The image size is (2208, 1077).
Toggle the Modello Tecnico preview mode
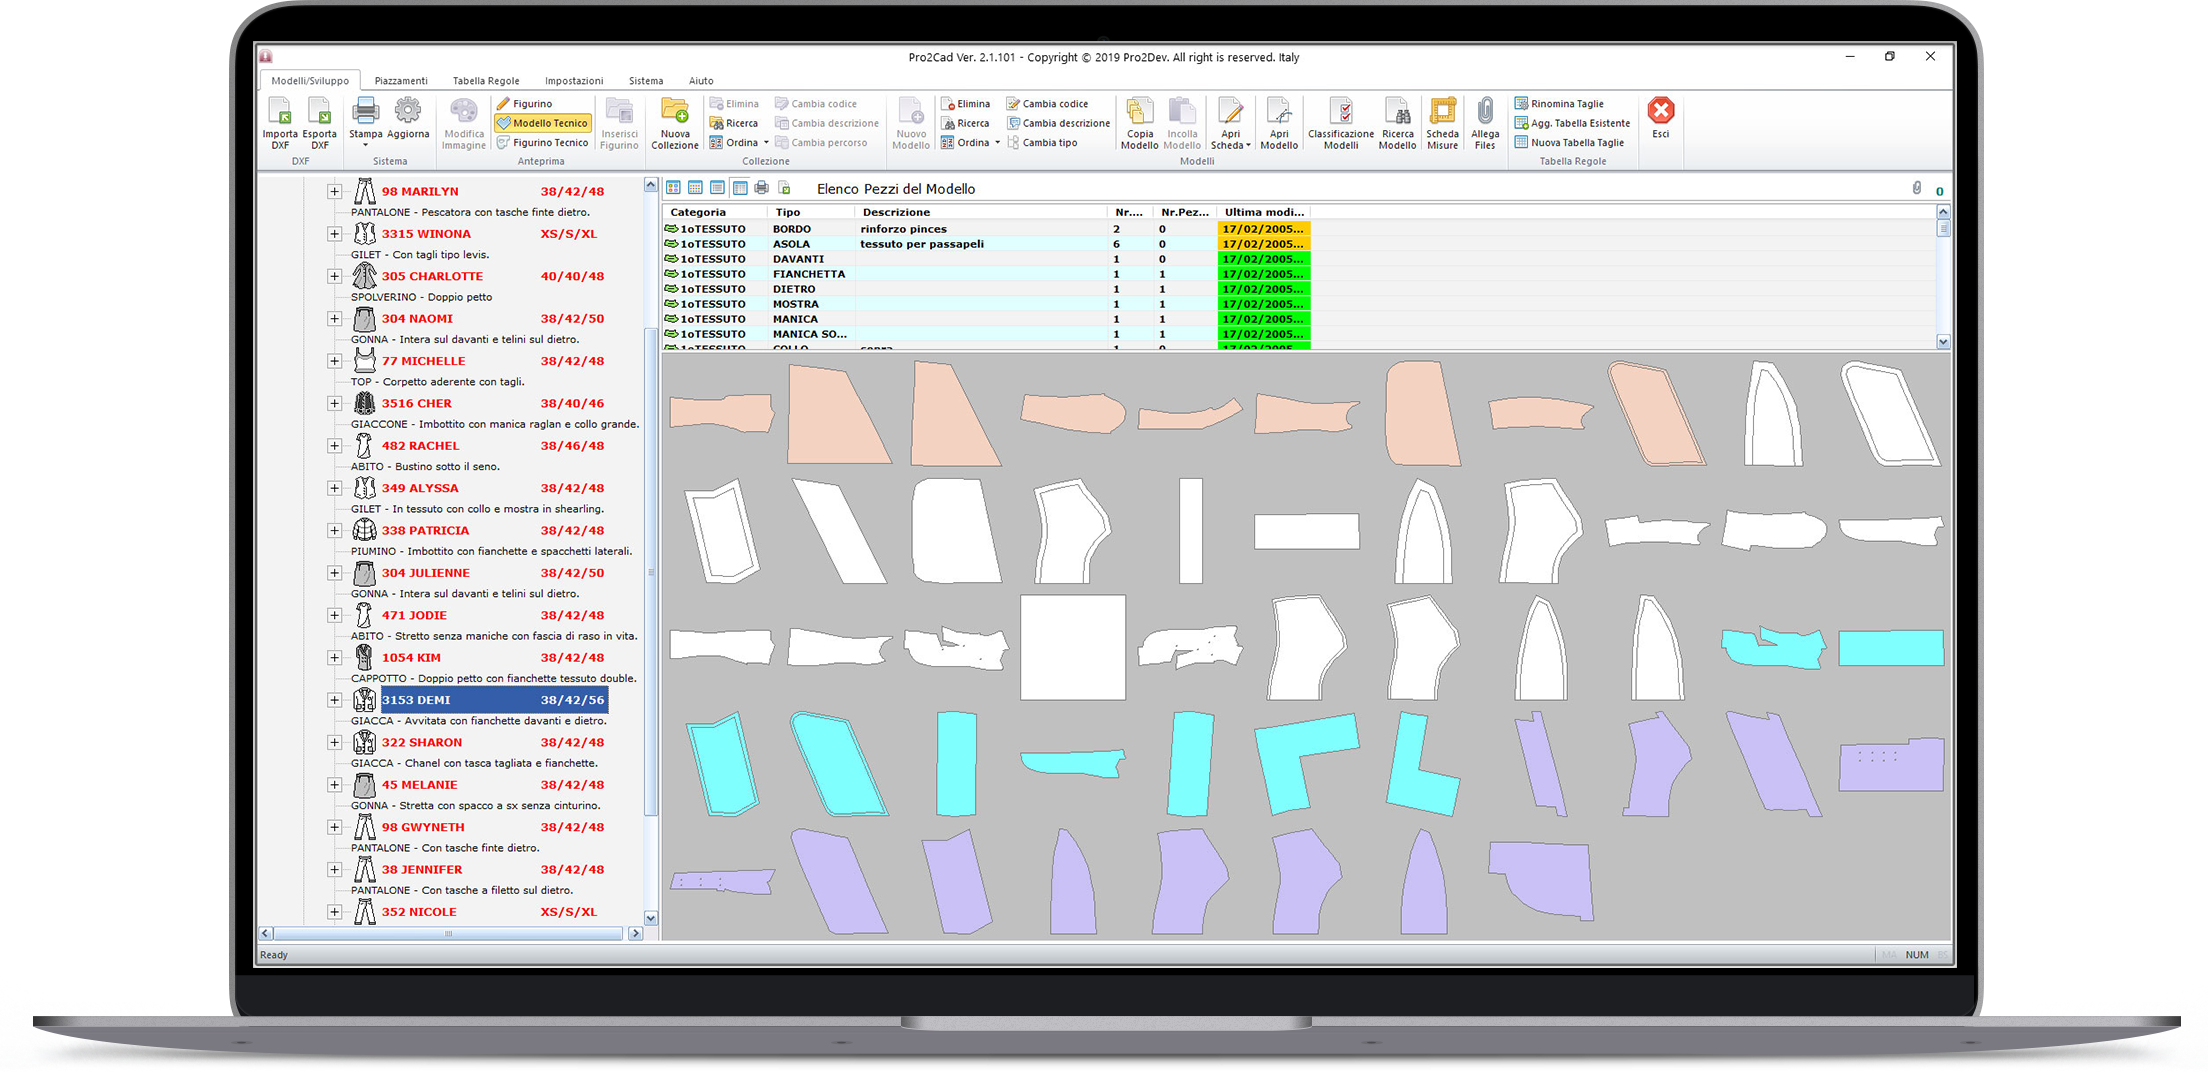pos(543,123)
